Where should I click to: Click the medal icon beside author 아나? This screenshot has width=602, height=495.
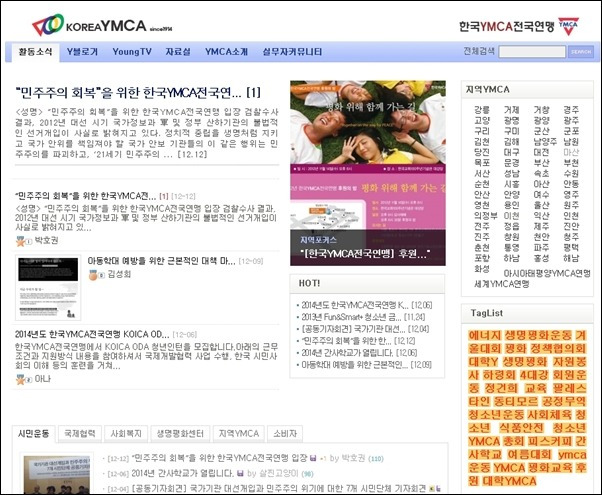(x=20, y=380)
